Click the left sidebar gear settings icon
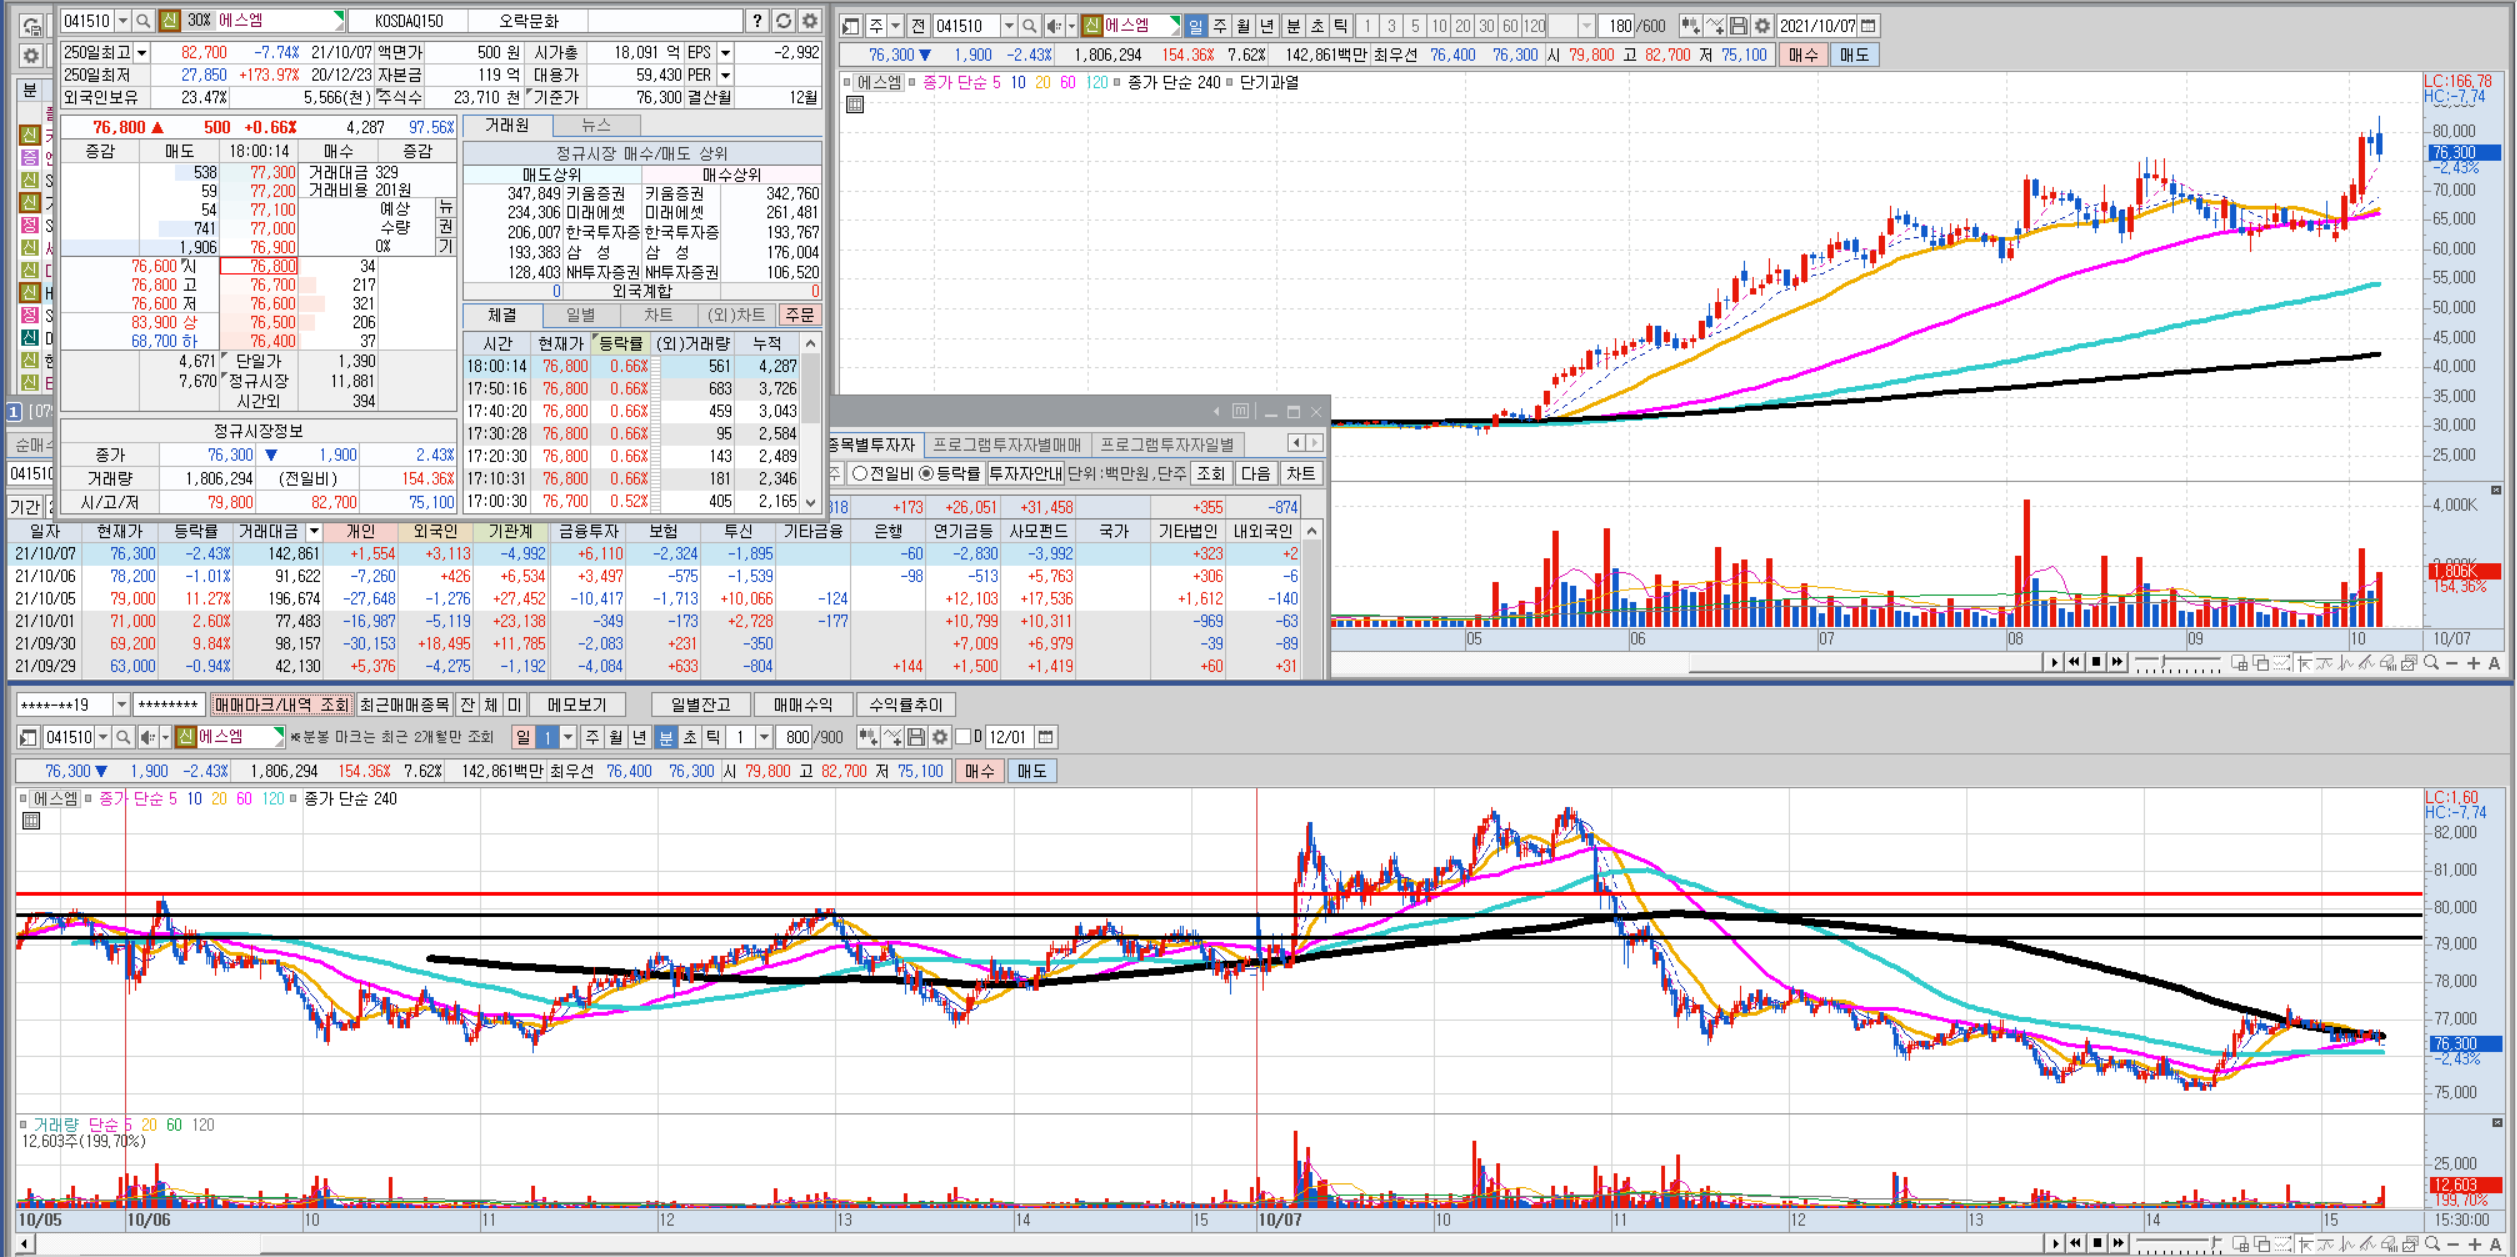This screenshot has height=1257, width=2517. coord(31,56)
